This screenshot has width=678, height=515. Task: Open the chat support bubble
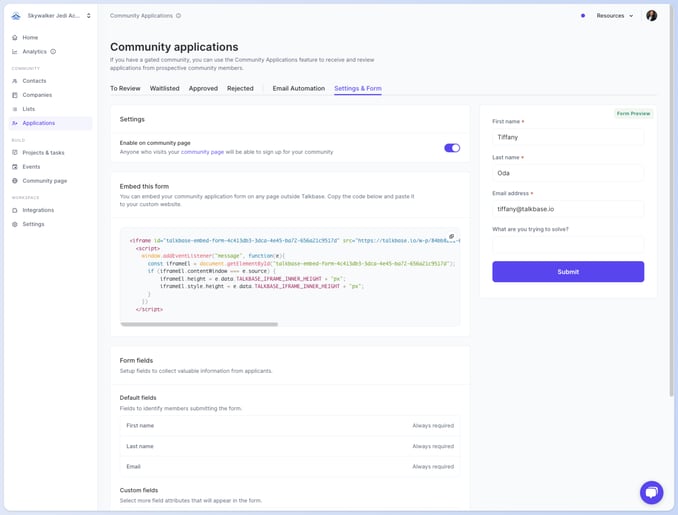coord(652,493)
